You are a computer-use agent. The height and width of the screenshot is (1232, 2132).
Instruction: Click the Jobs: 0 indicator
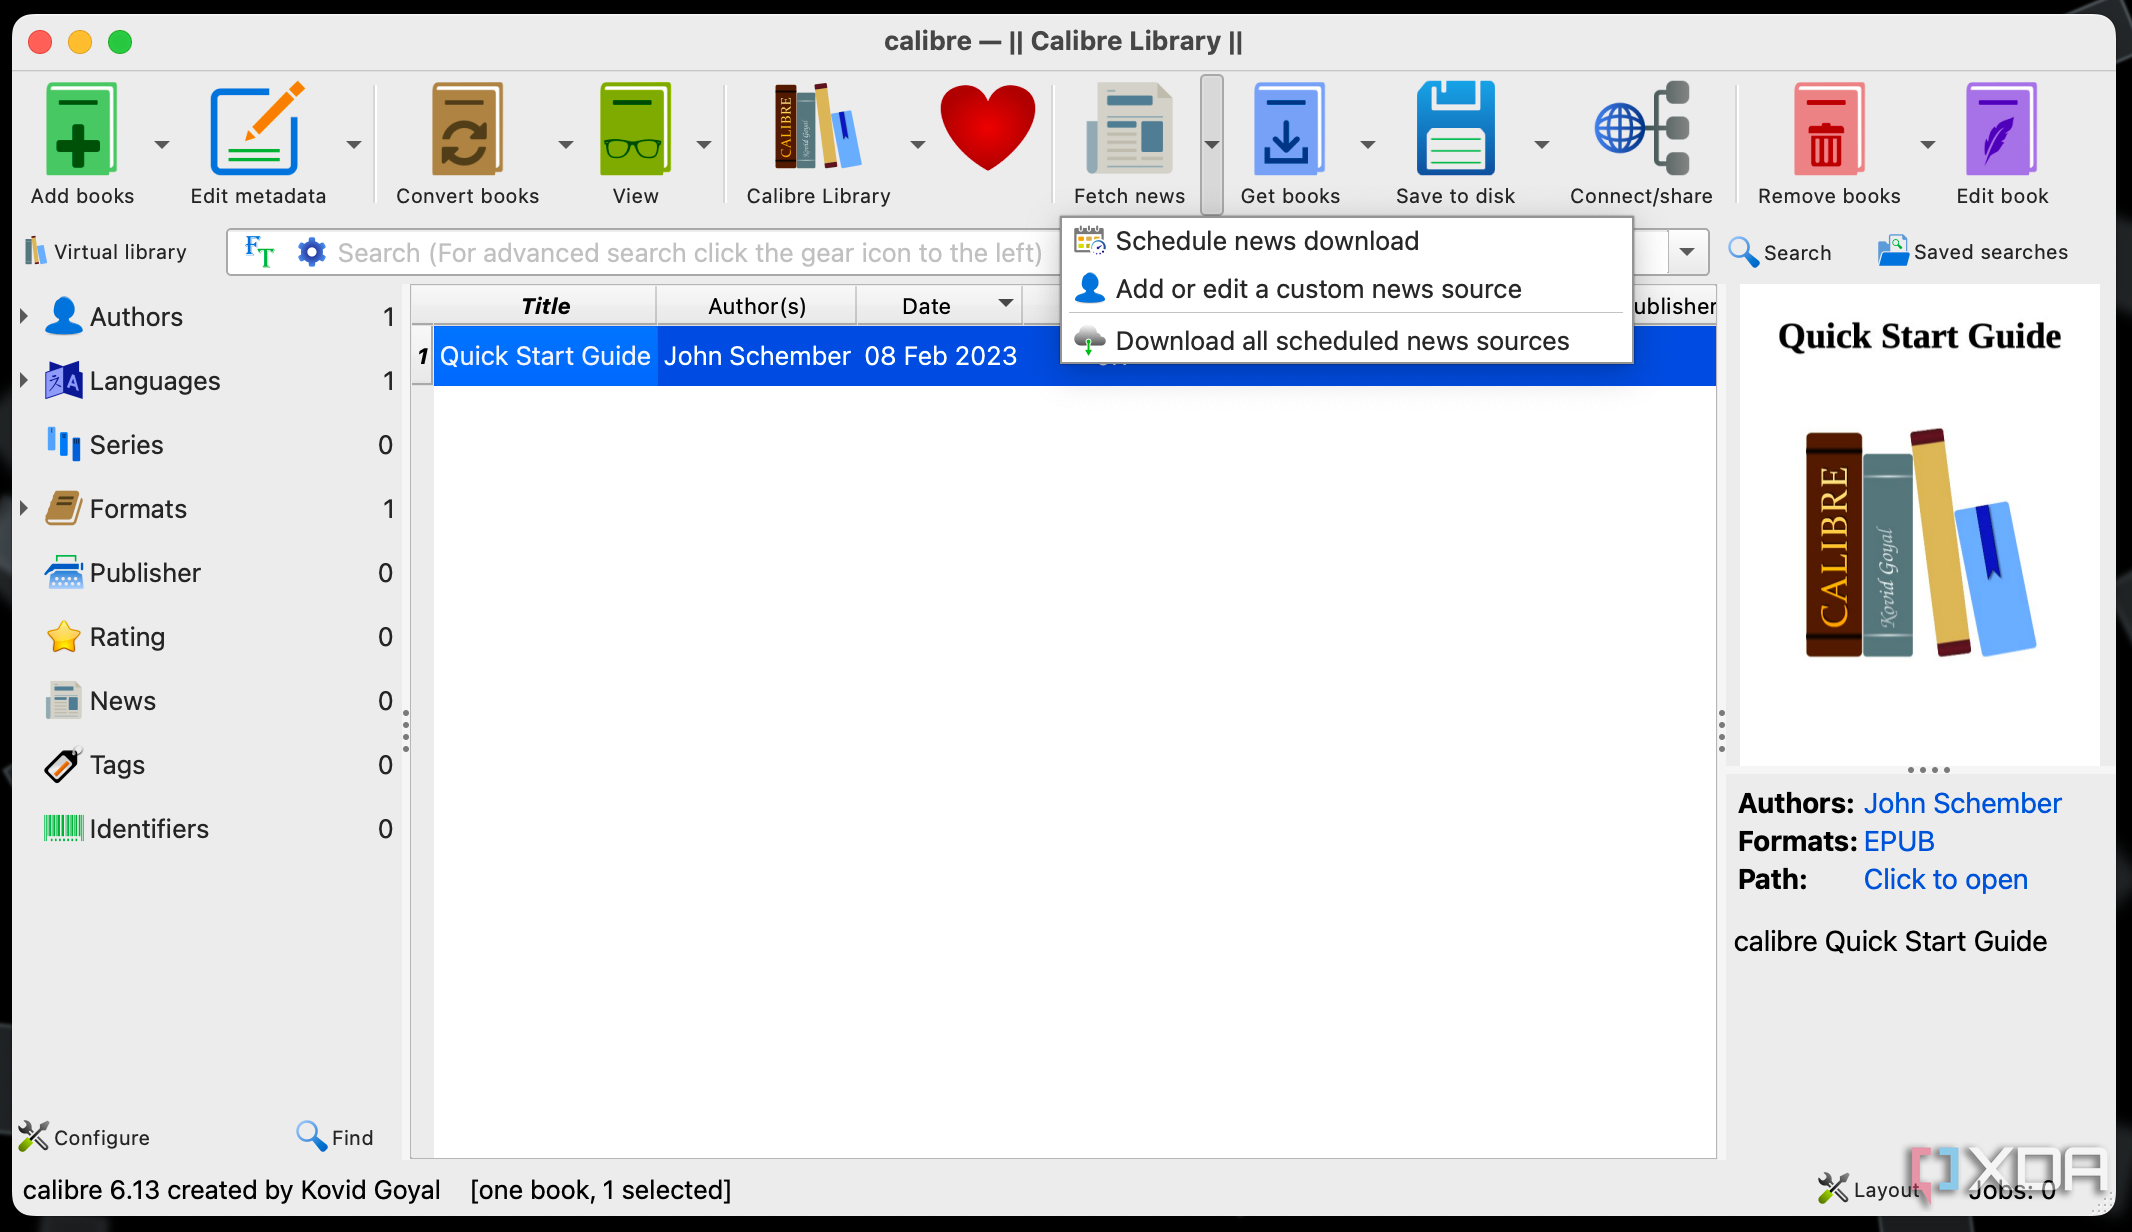(2012, 1190)
